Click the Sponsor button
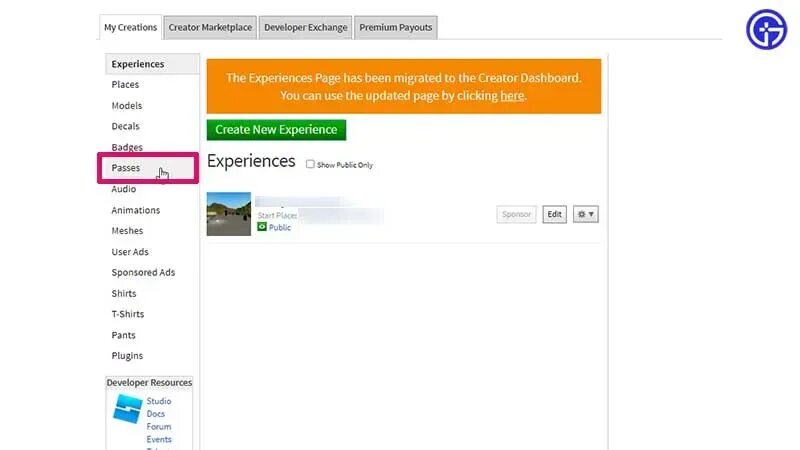 click(x=516, y=214)
